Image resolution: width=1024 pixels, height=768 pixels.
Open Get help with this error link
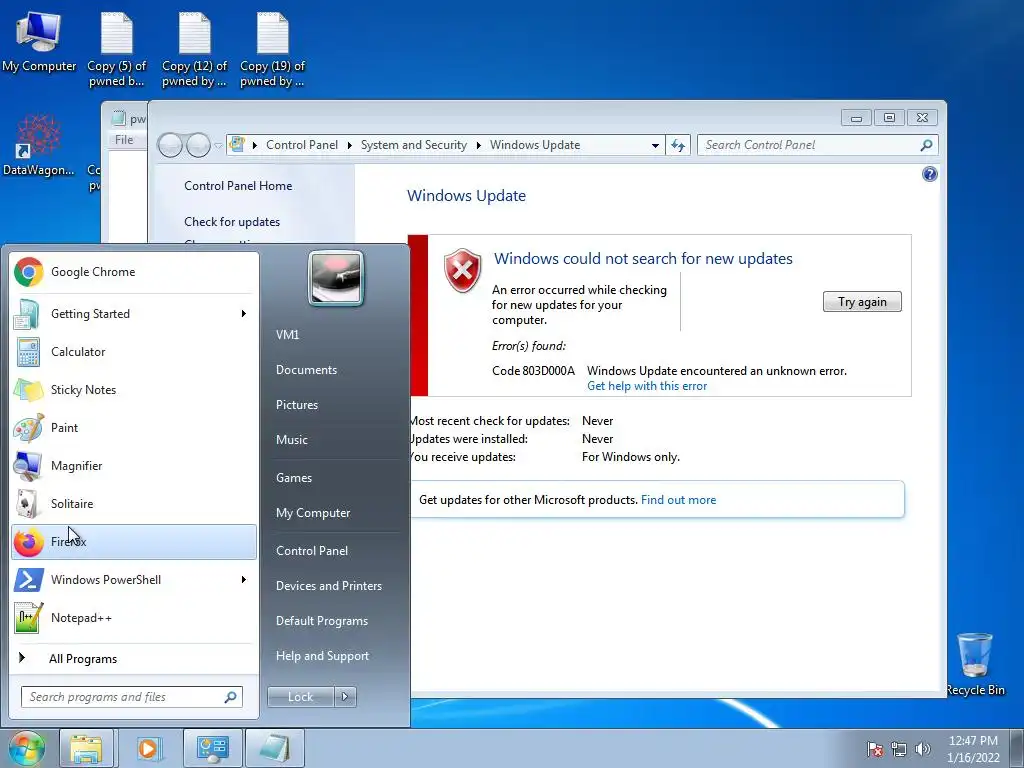(647, 386)
